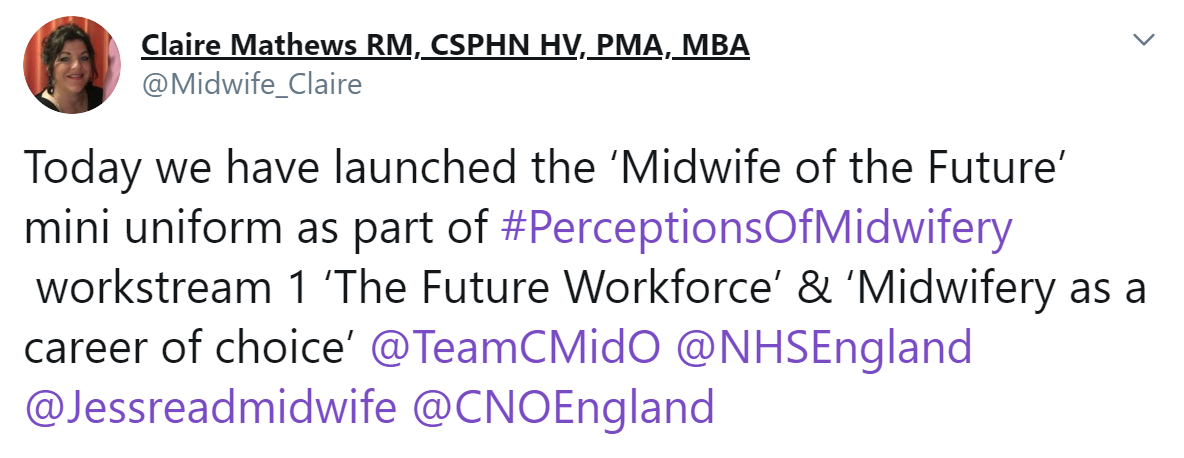Click the 'Midwife of the Future' phrase
Viewport: 1184px width, 458px height.
841,168
